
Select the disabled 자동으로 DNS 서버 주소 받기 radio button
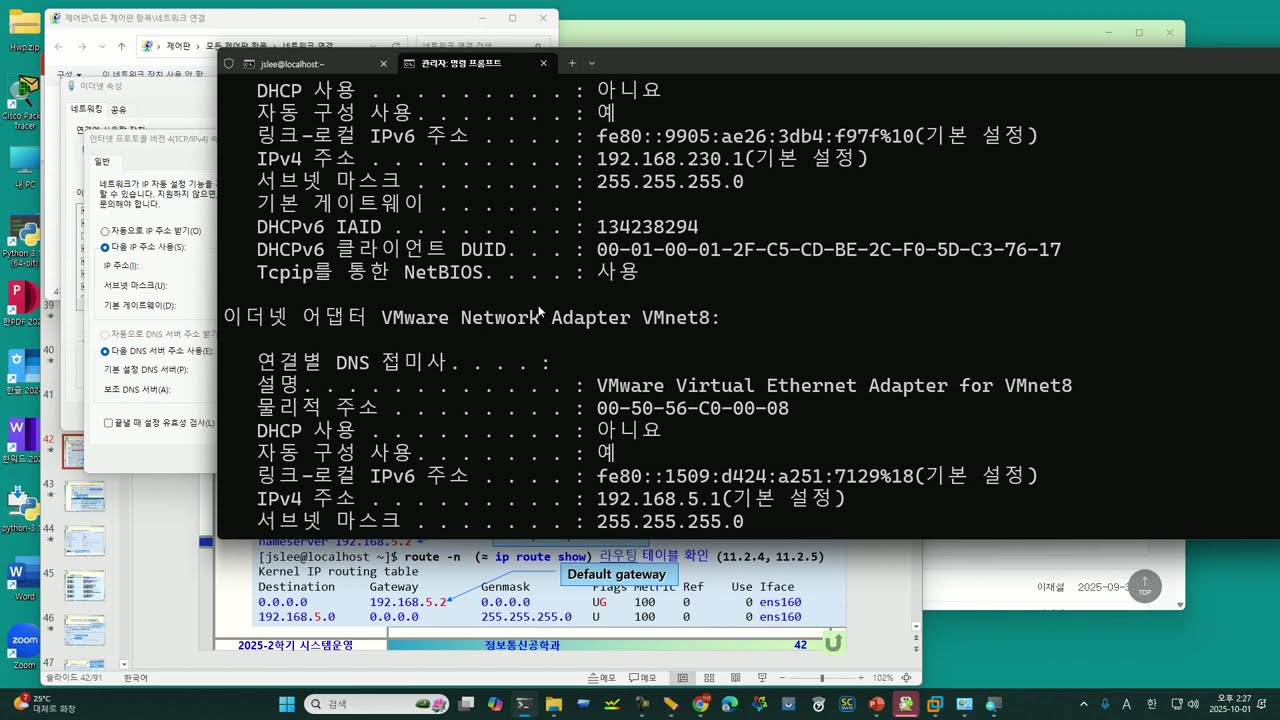tap(105, 334)
